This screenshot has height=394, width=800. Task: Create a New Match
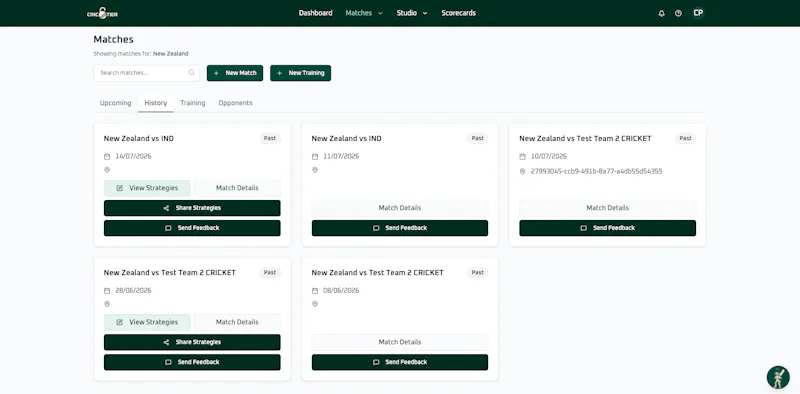pyautogui.click(x=235, y=73)
